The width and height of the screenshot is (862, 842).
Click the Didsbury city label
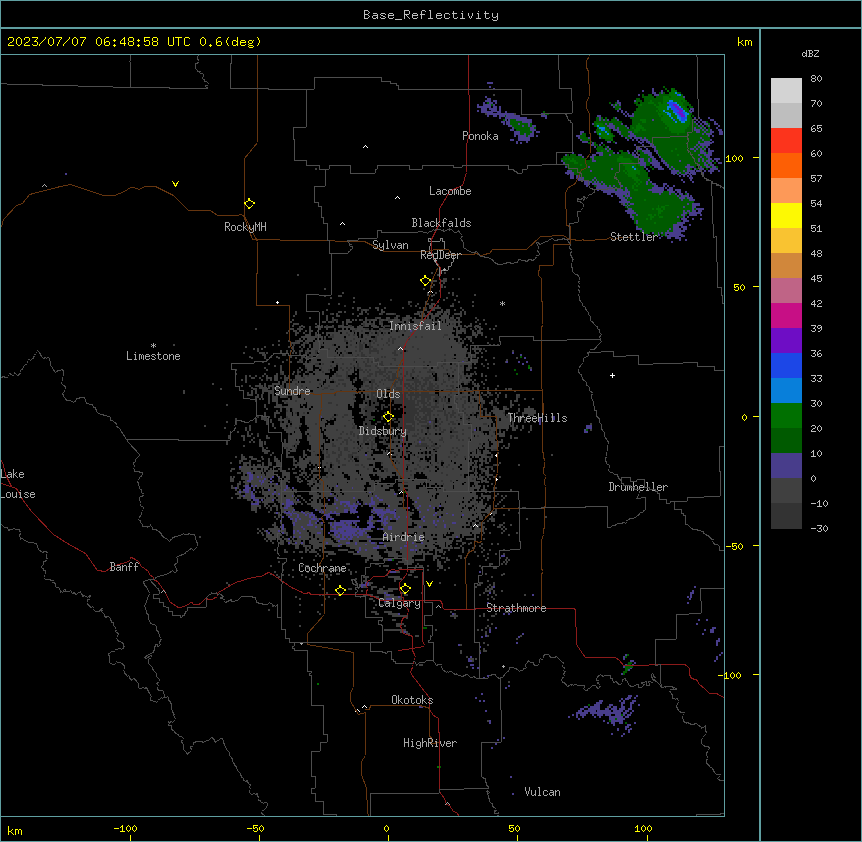coord(383,431)
